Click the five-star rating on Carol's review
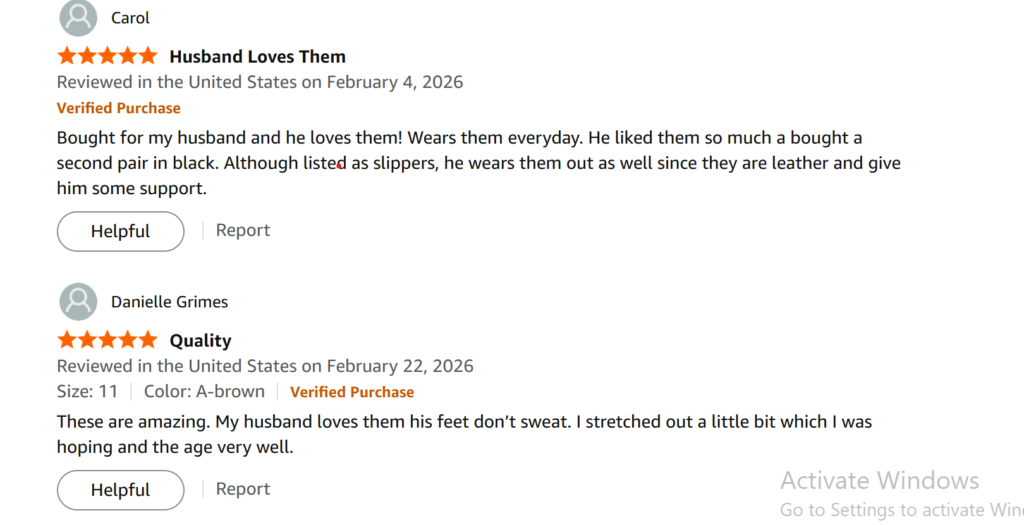The height and width of the screenshot is (525, 1024). click(x=107, y=56)
